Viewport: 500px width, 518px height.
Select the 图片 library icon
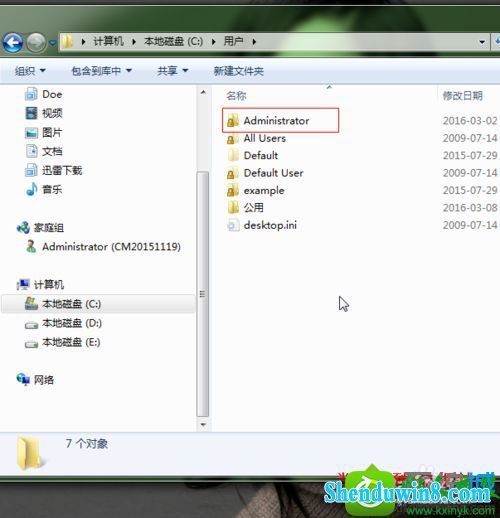[x=31, y=132]
